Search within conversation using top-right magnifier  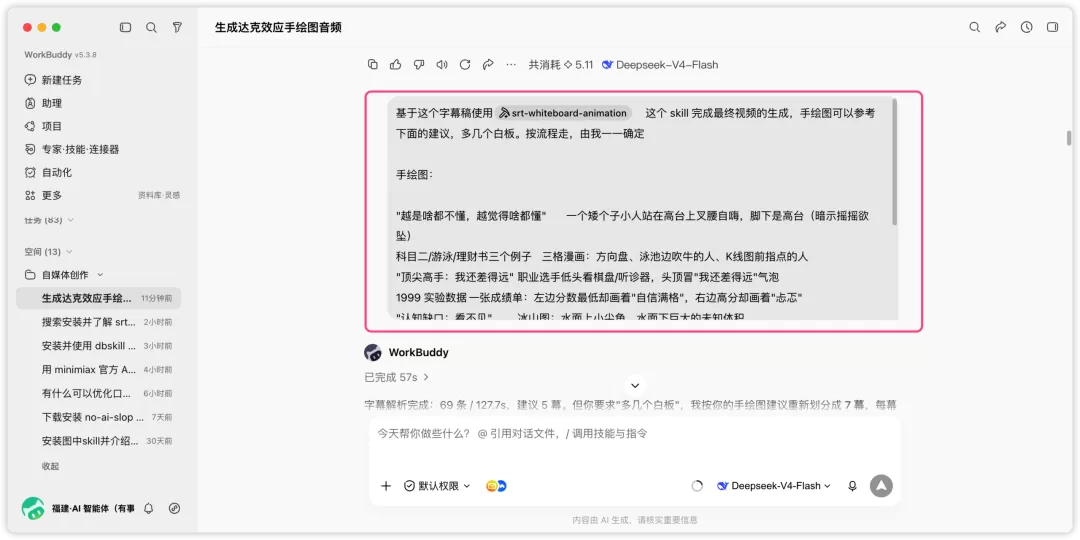pos(975,28)
